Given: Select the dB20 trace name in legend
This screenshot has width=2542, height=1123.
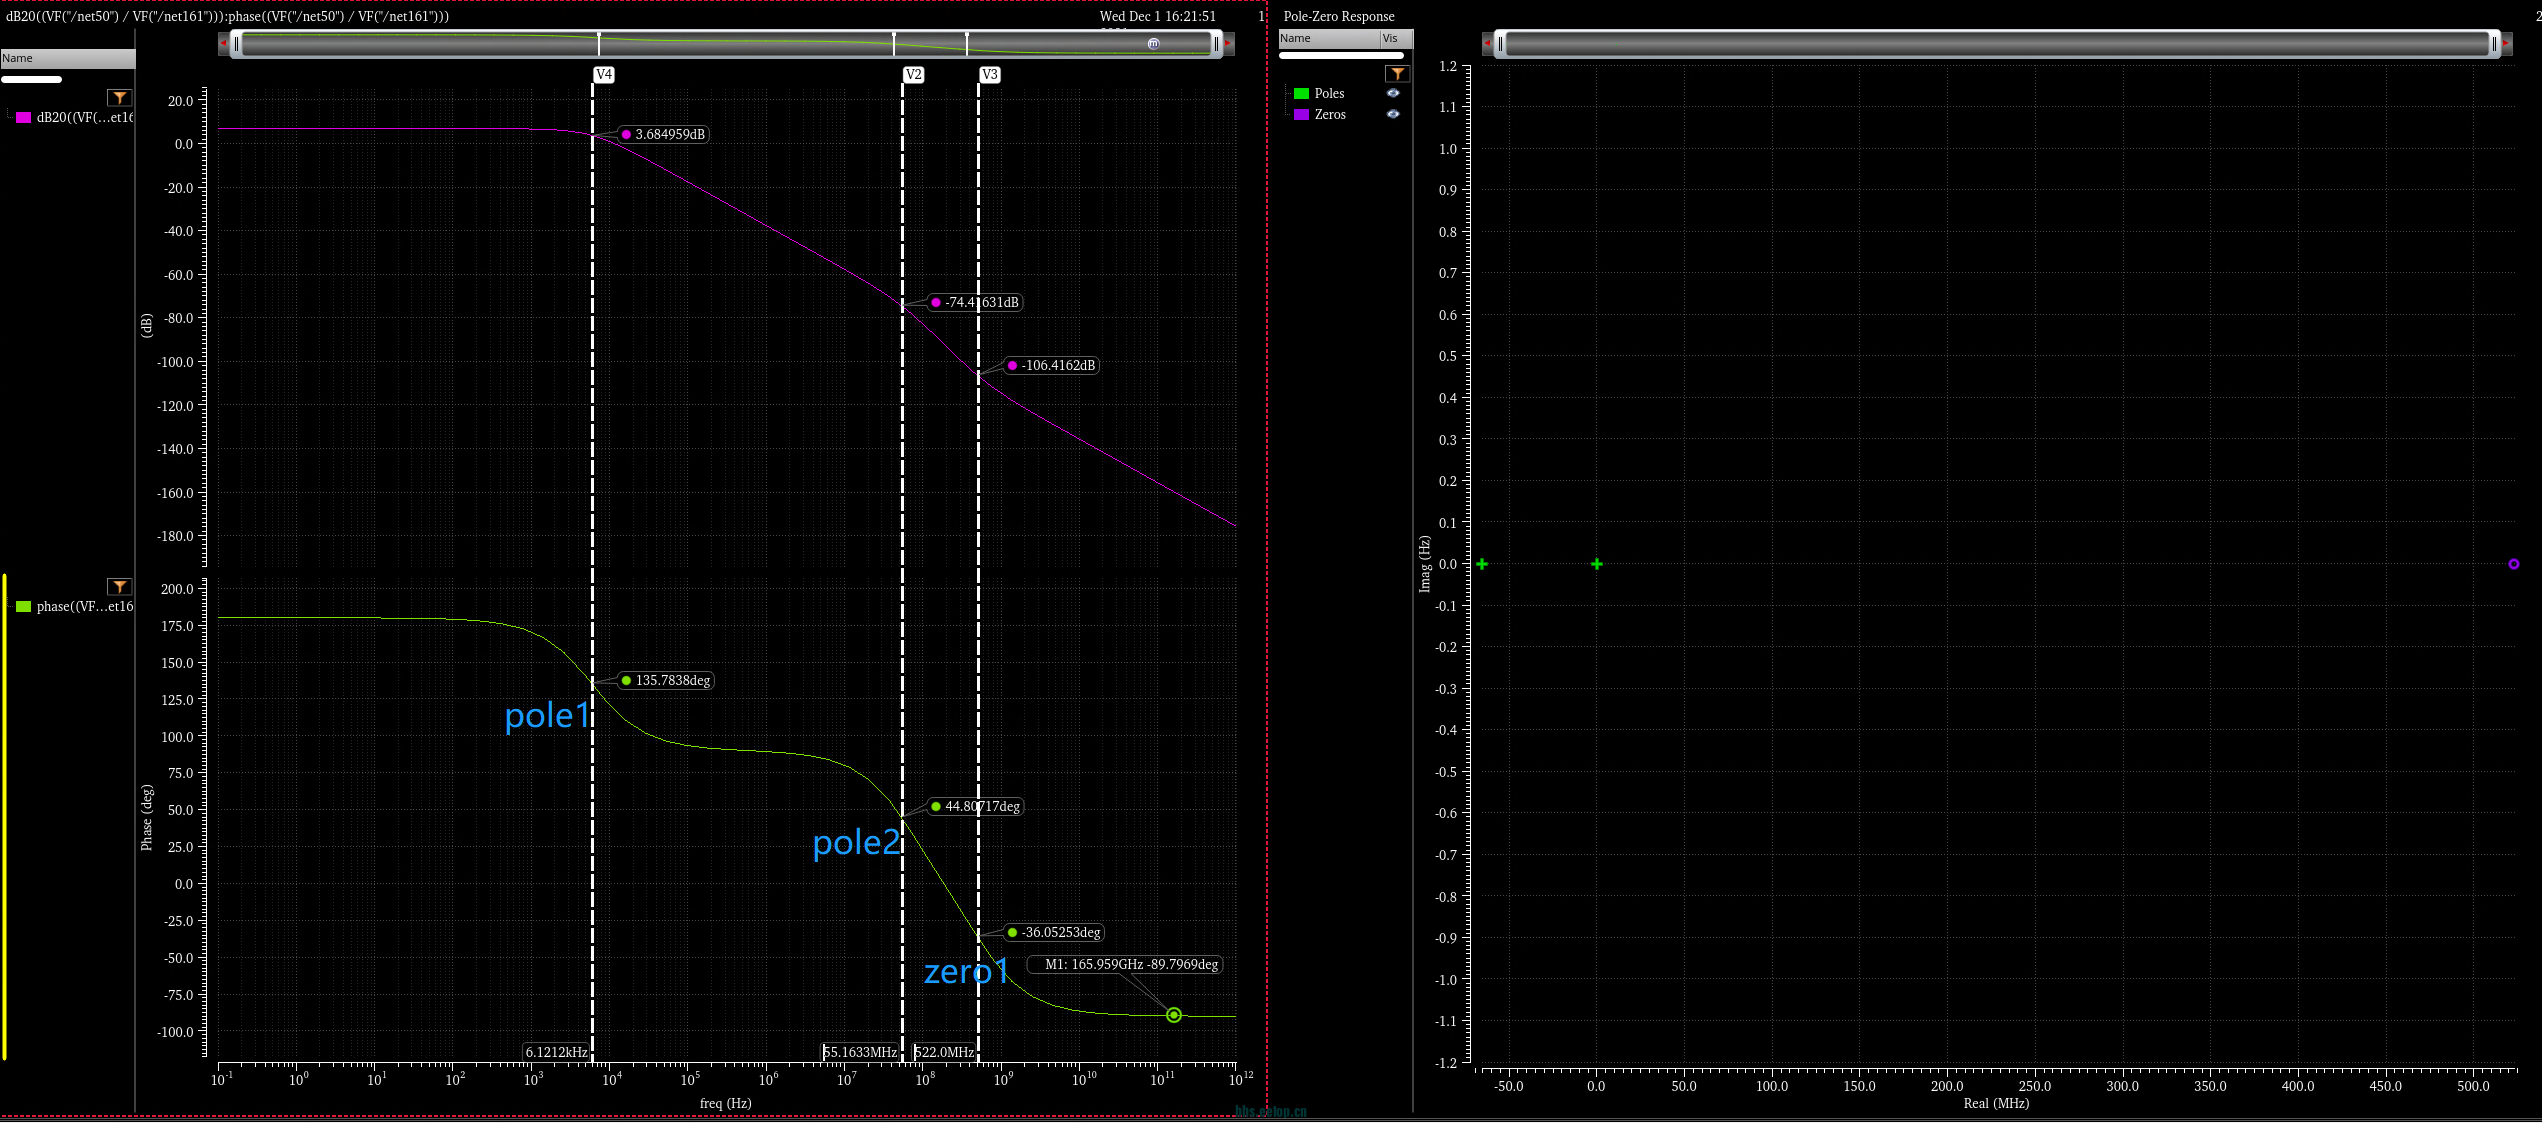Looking at the screenshot, I should coord(85,118).
